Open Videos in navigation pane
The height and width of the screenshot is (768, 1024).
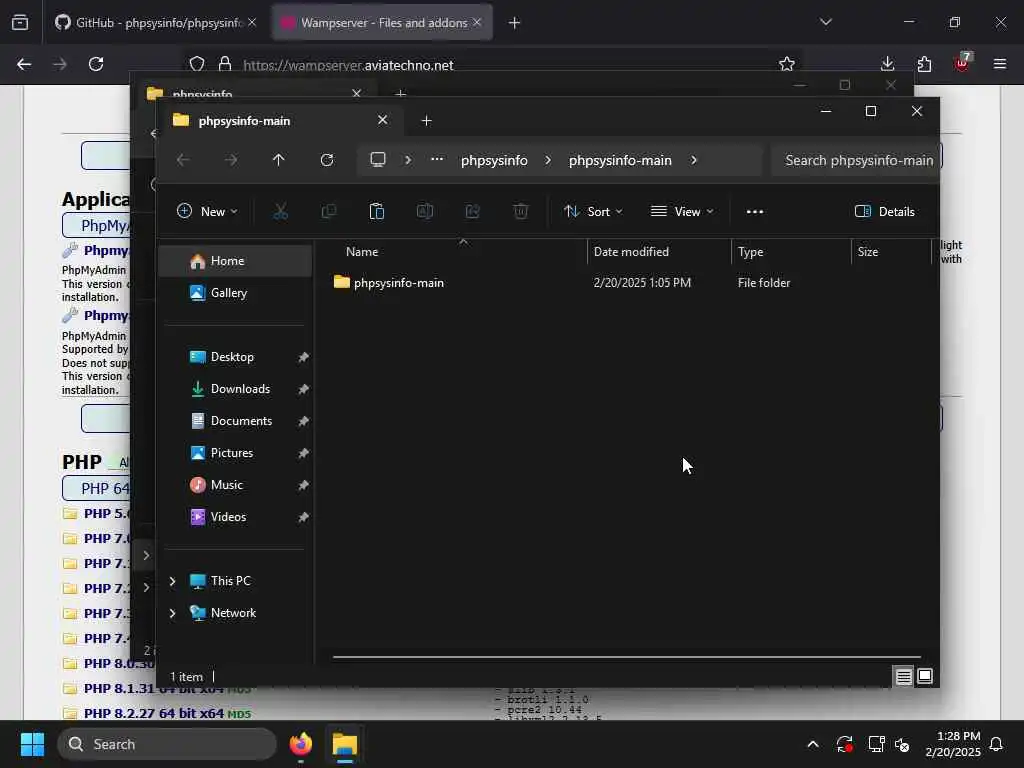point(235,517)
